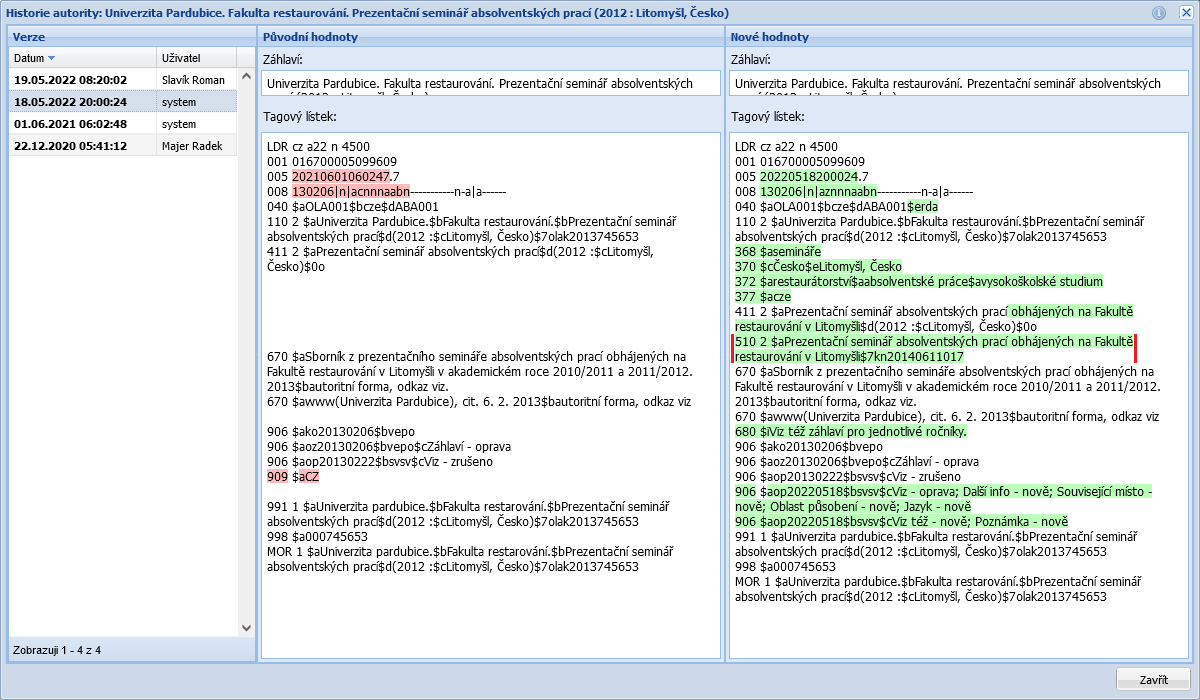
Task: Click user Slavík Roman in list
Action: 194,79
